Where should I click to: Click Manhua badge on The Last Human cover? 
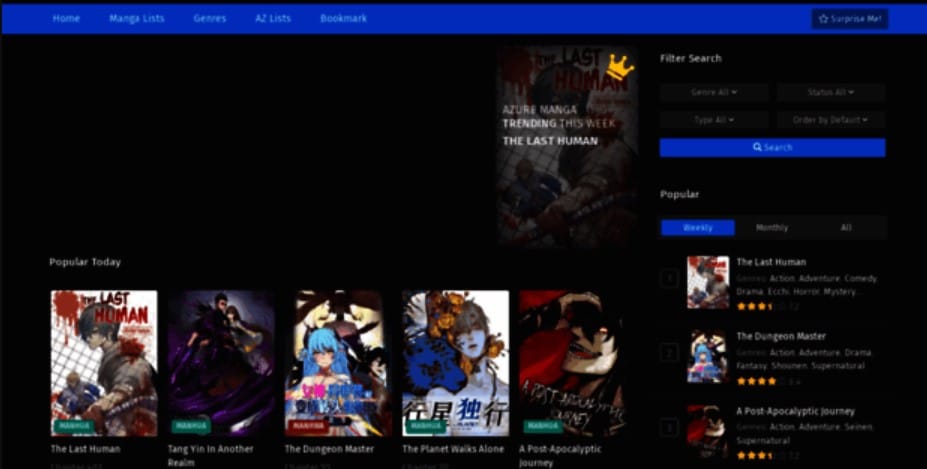point(74,426)
